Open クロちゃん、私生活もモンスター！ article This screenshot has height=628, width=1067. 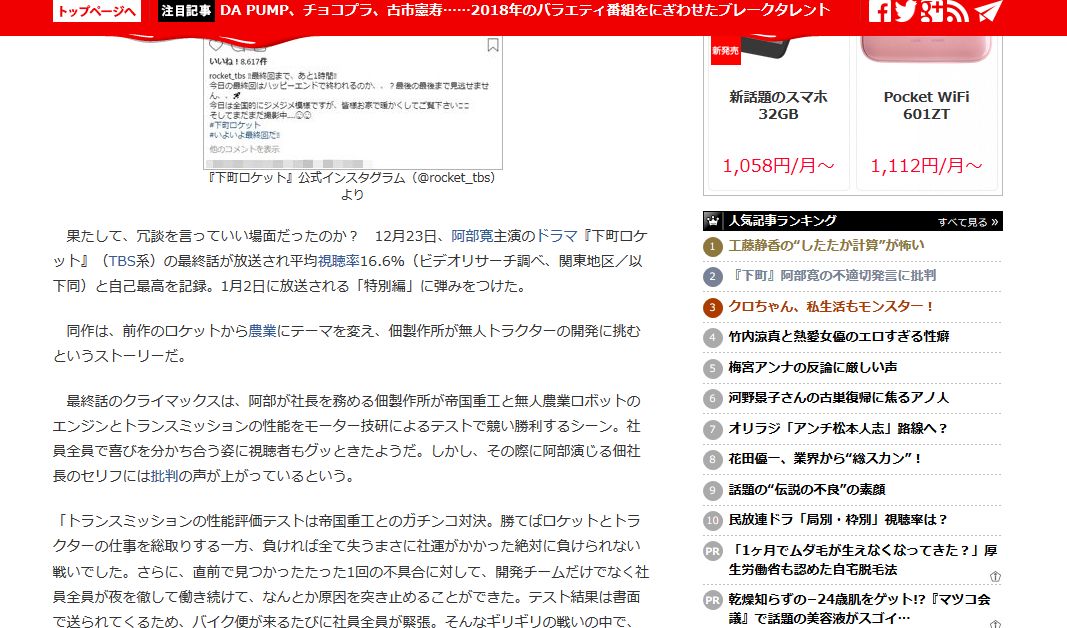[x=832, y=306]
